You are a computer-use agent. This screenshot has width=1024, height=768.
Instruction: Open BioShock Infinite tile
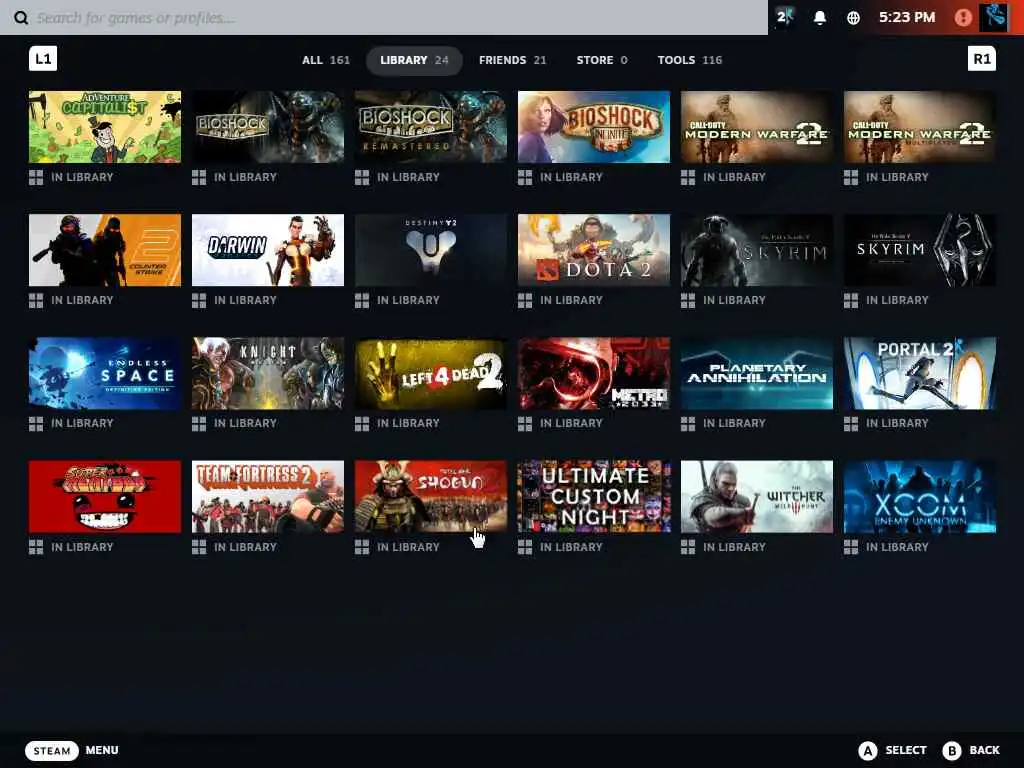594,127
